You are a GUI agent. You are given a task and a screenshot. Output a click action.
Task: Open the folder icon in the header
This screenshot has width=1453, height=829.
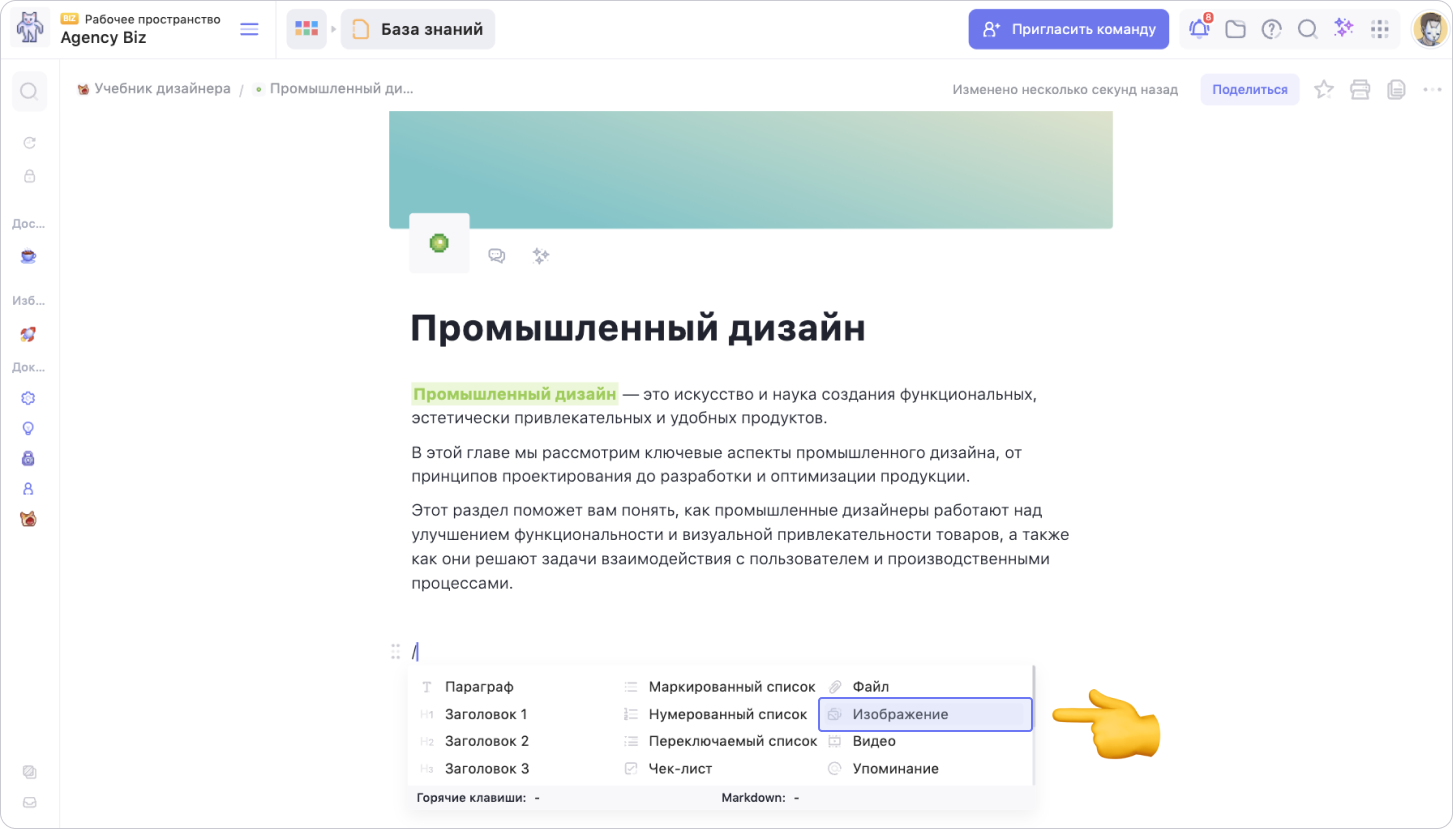tap(1235, 29)
